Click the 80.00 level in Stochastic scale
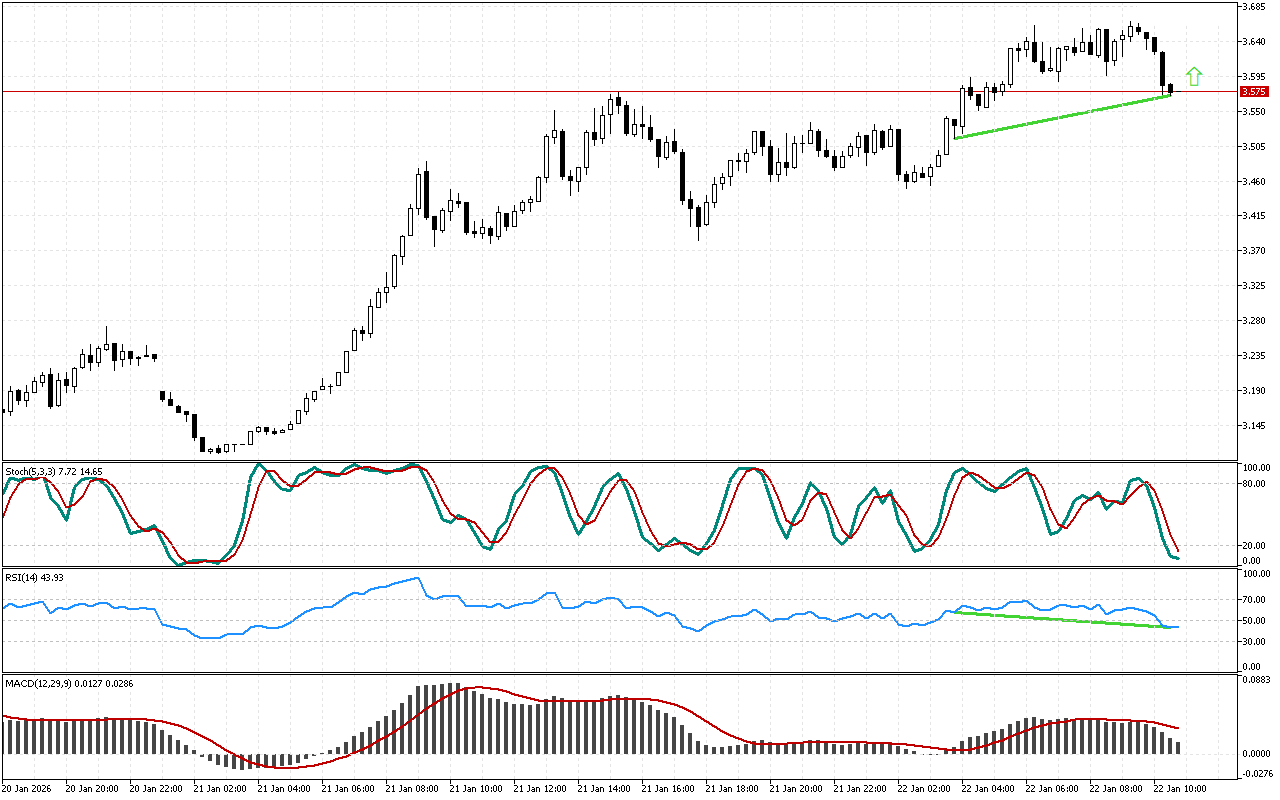1280x800 pixels. (x=1255, y=484)
